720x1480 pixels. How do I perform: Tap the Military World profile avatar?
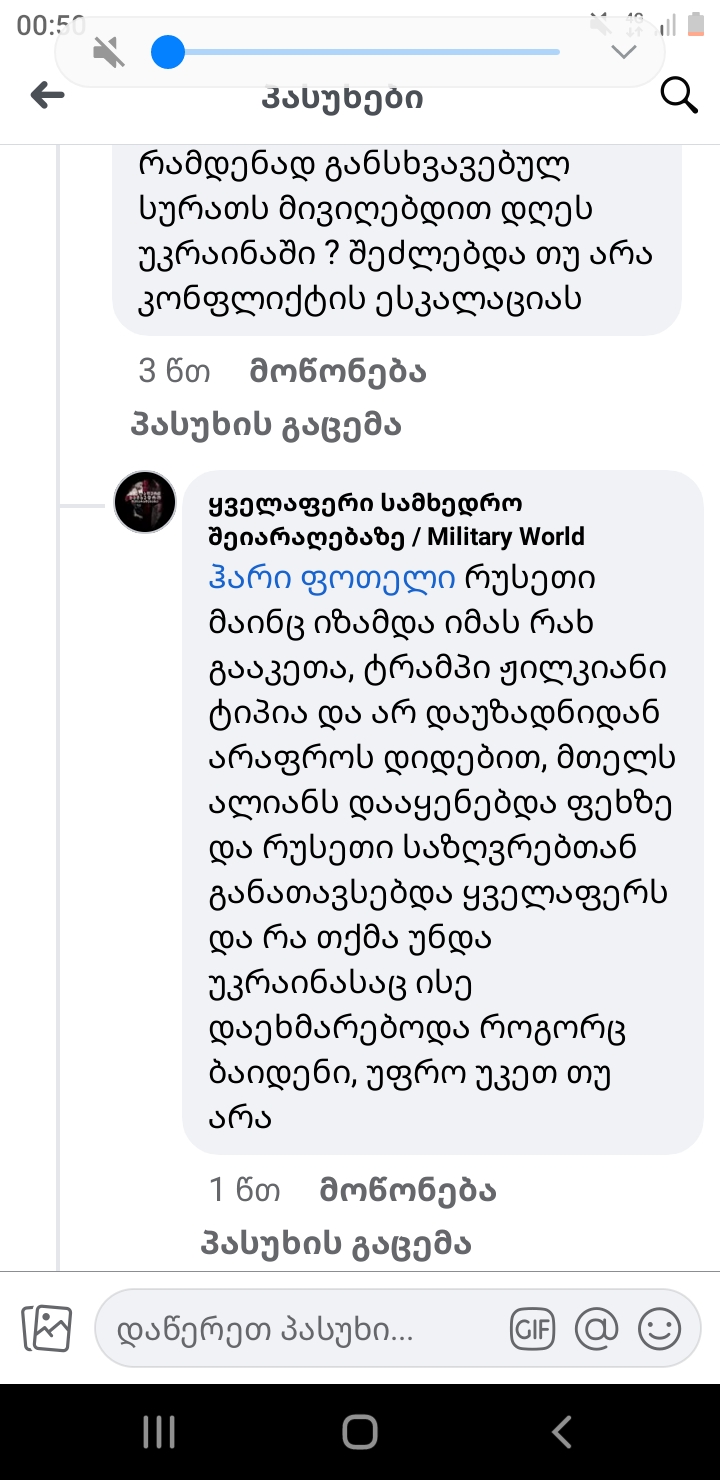click(x=145, y=501)
